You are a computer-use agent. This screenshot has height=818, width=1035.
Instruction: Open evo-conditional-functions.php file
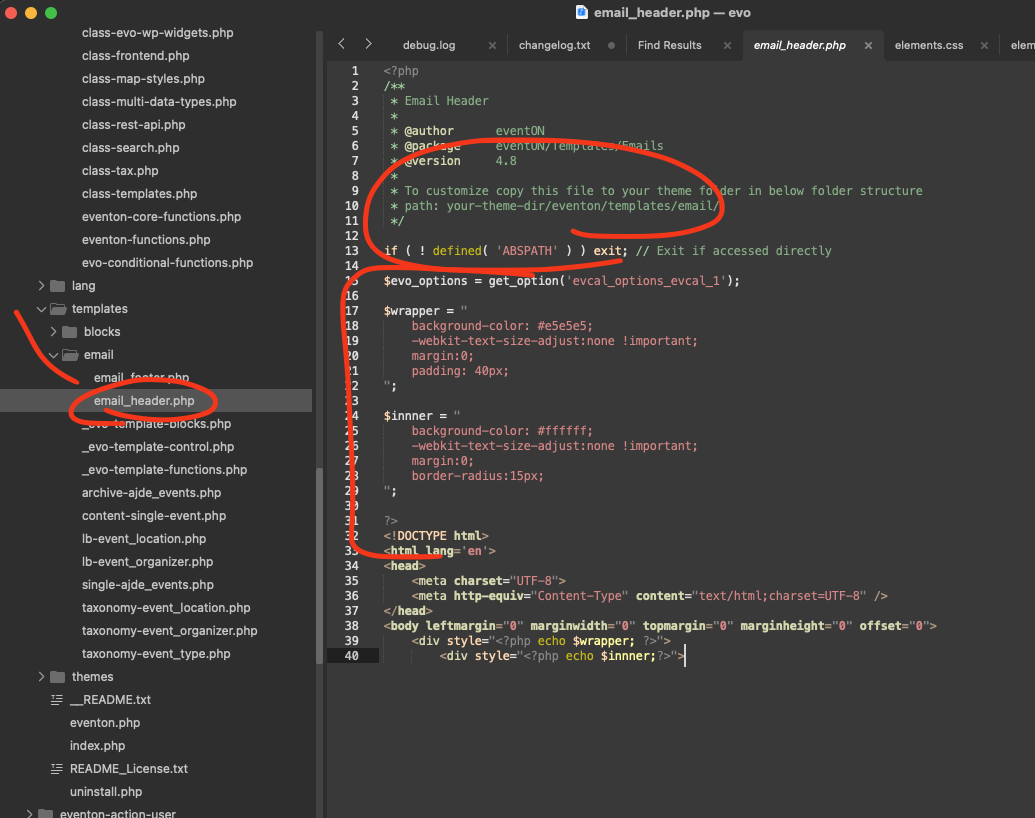(167, 263)
